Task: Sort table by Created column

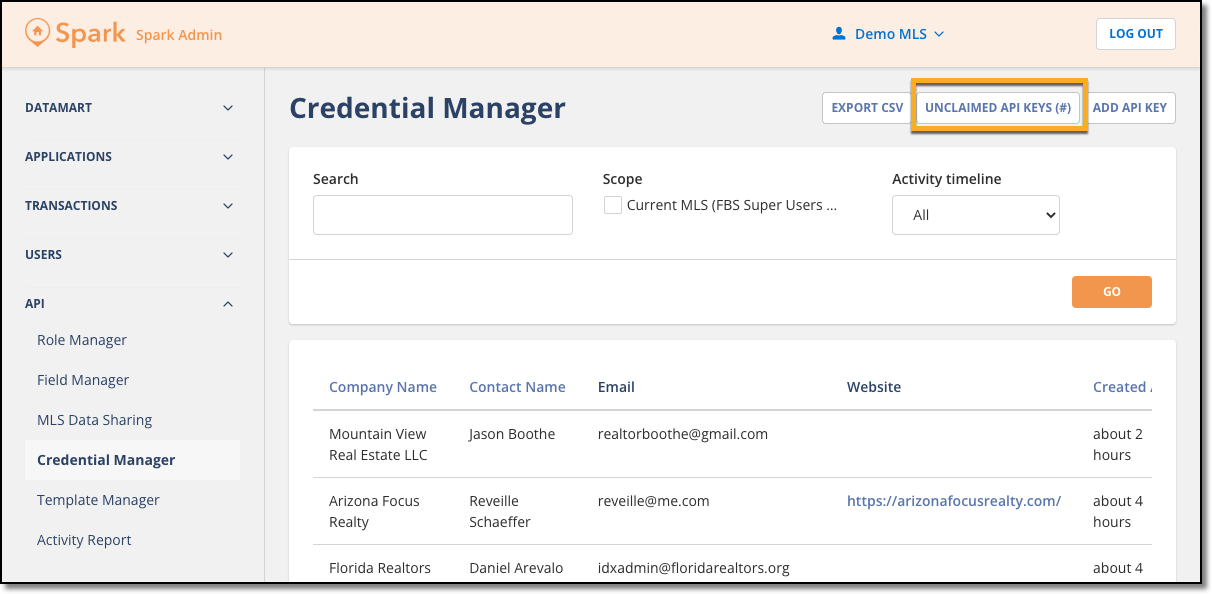Action: (1122, 387)
